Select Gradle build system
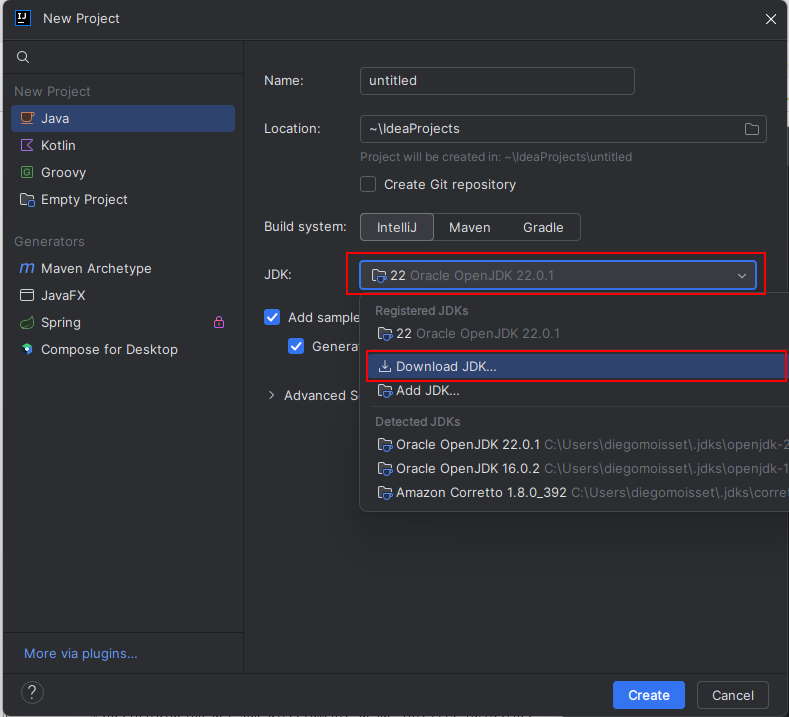The height and width of the screenshot is (717, 789). 543,227
